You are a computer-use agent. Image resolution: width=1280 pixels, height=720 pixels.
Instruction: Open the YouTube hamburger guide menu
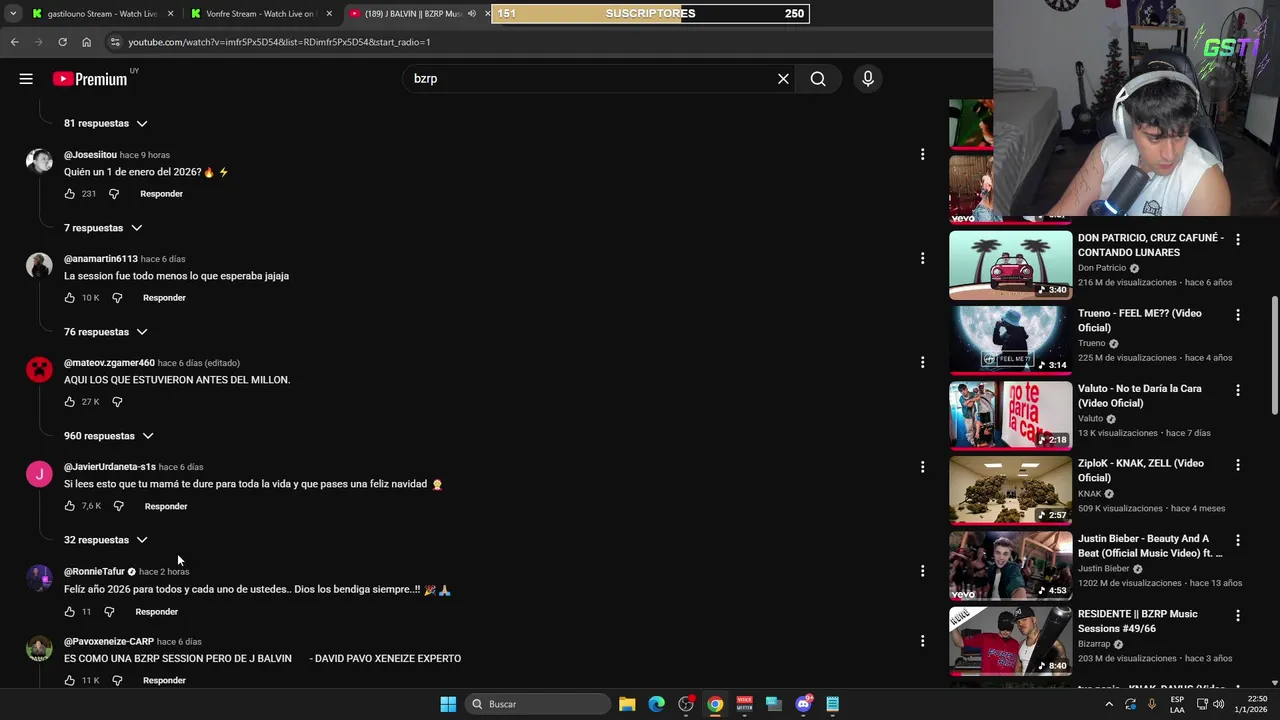[x=26, y=79]
